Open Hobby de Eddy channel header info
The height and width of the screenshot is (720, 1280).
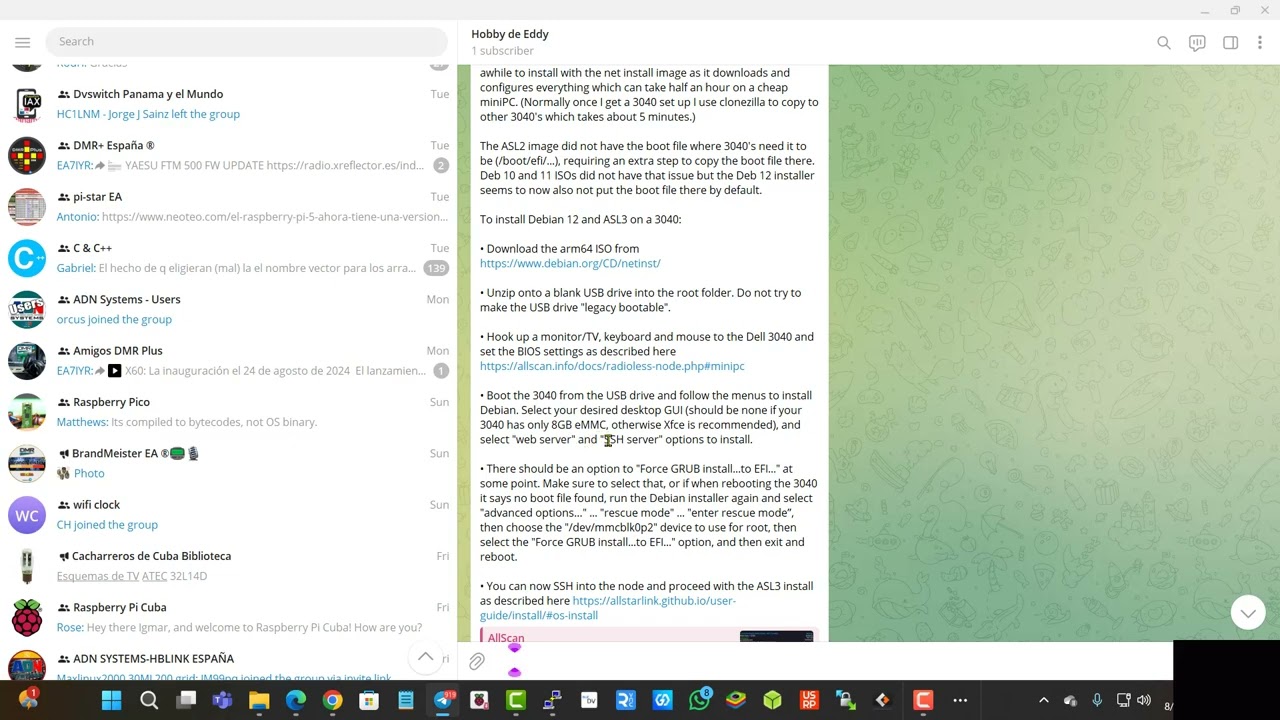click(510, 42)
